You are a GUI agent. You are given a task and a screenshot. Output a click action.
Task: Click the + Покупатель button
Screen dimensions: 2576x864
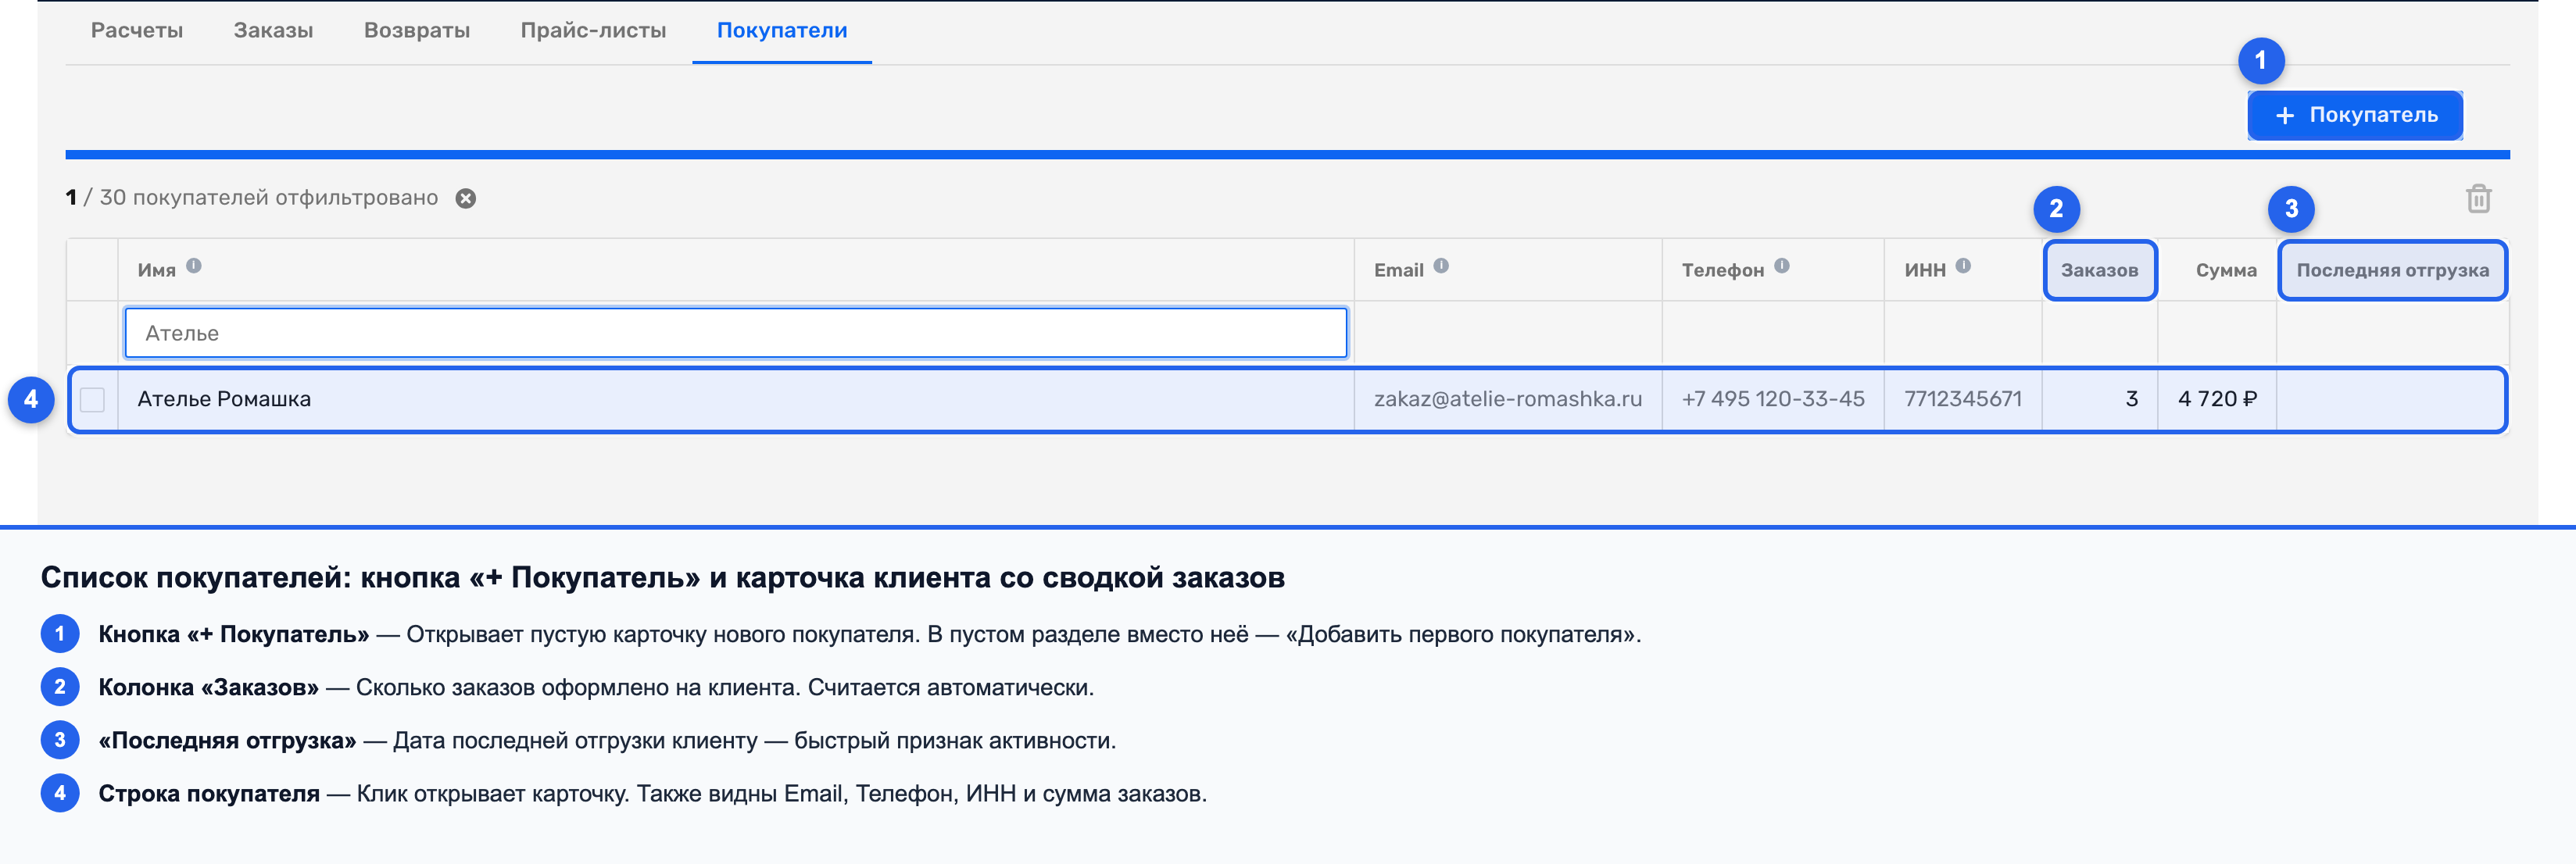pos(2354,115)
